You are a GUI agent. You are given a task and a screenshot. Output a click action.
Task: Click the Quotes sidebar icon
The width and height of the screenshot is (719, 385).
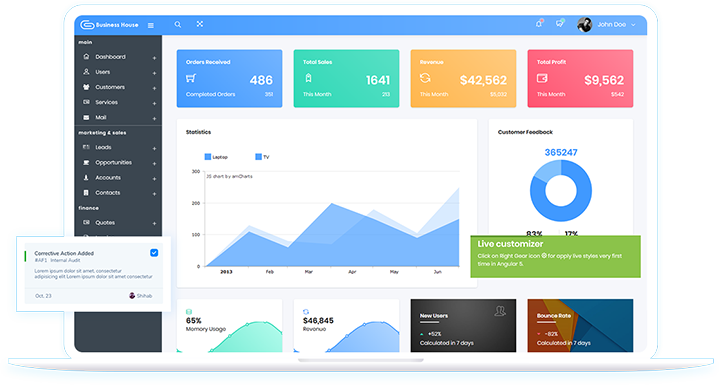(86, 222)
